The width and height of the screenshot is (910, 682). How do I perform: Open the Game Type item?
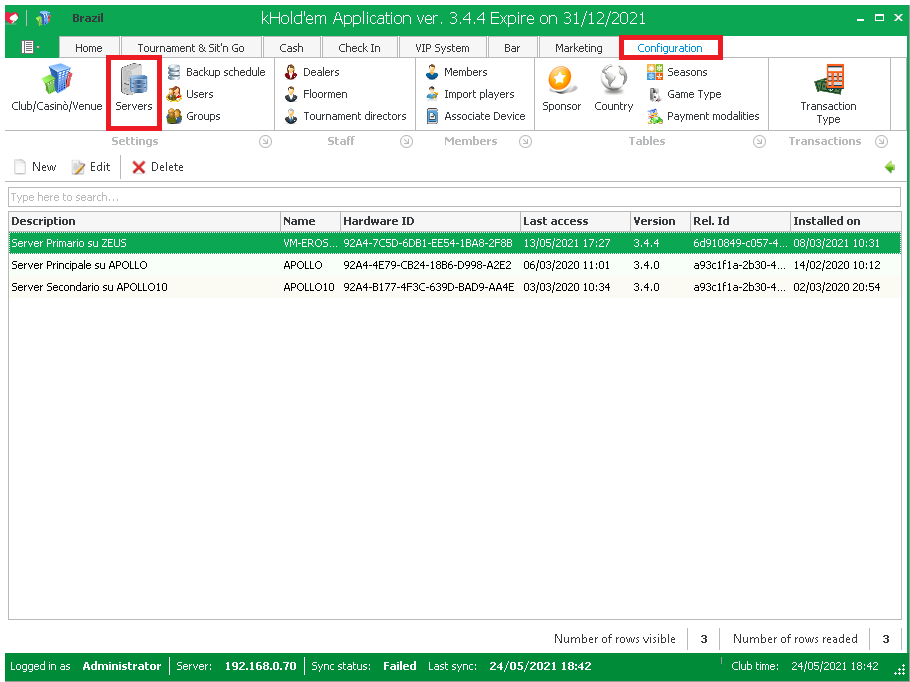(x=684, y=94)
